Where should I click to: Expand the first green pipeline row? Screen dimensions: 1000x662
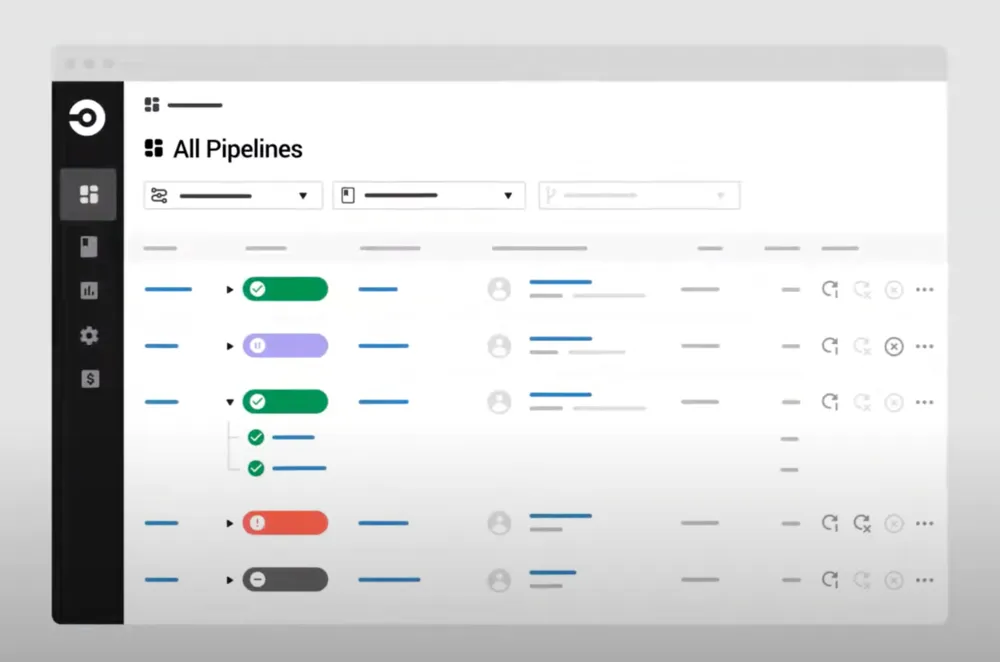click(x=230, y=290)
